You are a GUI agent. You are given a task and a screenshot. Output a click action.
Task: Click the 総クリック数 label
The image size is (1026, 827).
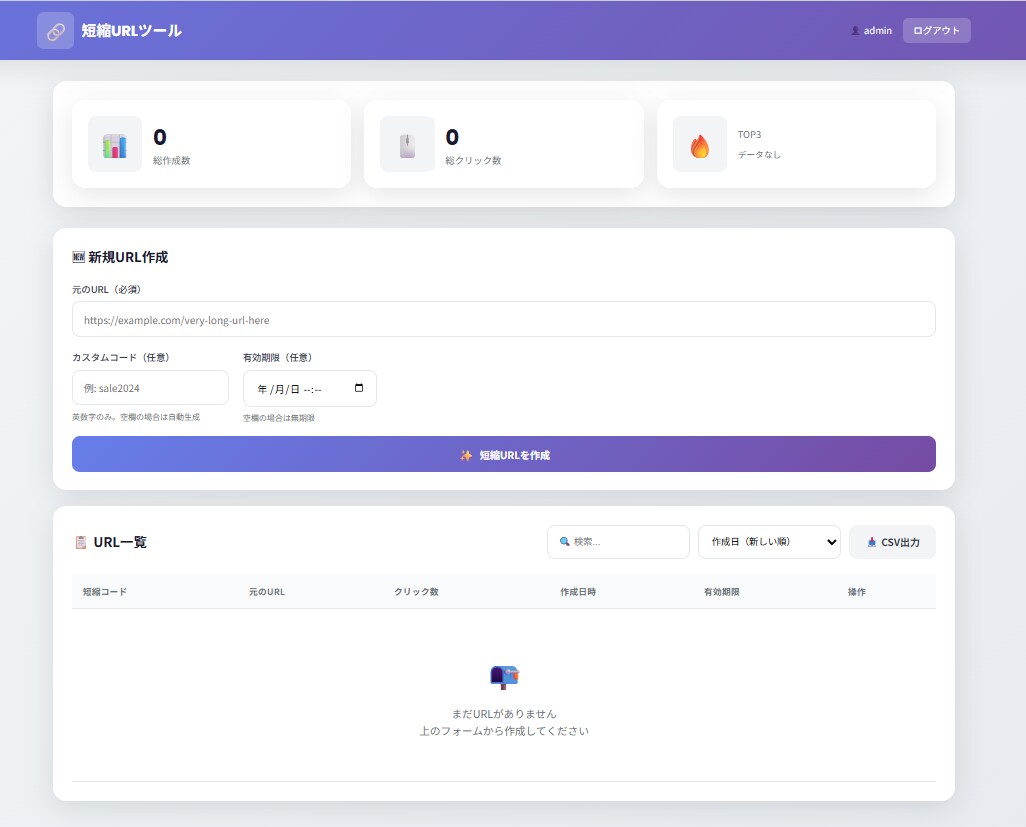coord(473,160)
